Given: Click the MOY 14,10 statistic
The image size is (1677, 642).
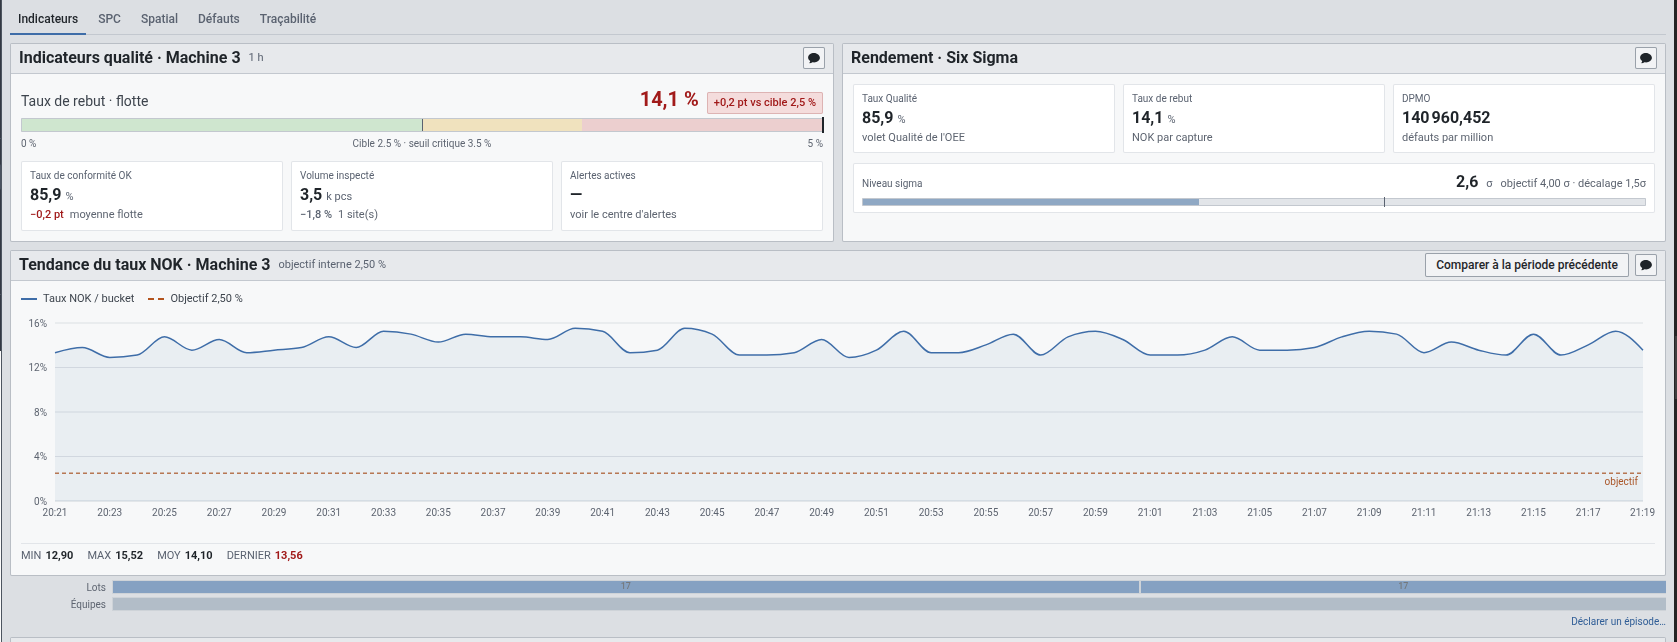Looking at the screenshot, I should (185, 555).
